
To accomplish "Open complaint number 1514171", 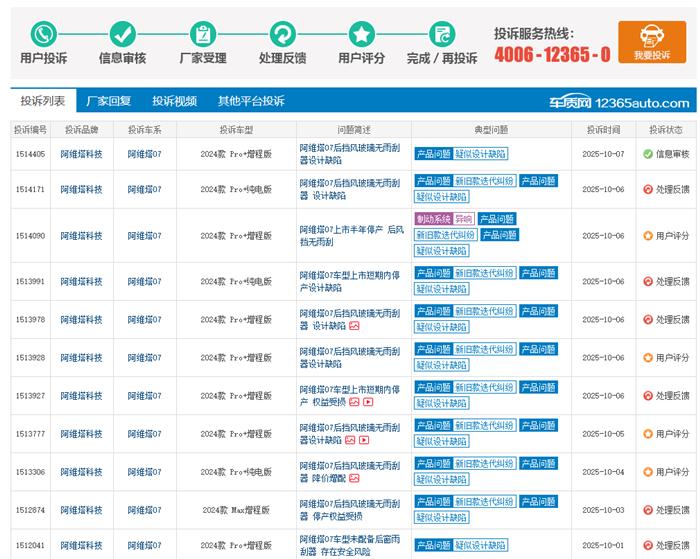I will tap(30, 189).
